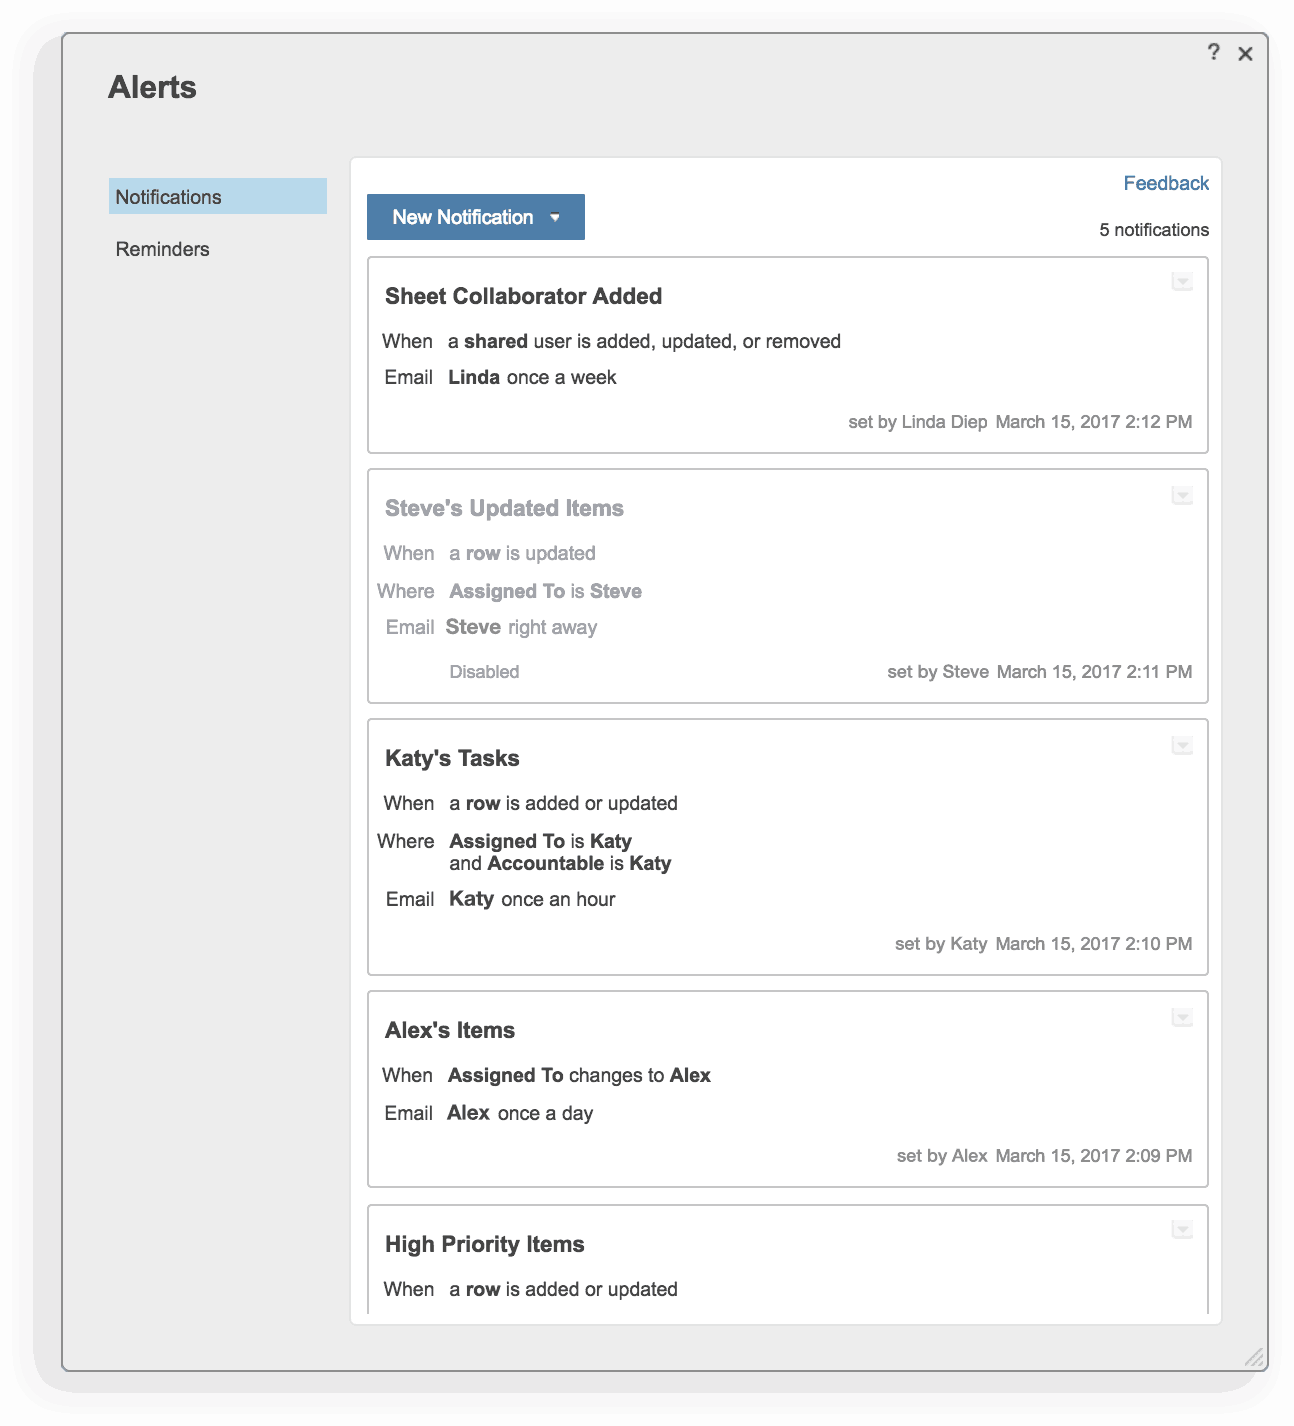This screenshot has height=1426, width=1294.
Task: Select the Notifications tab in sidebar
Action: coord(218,197)
